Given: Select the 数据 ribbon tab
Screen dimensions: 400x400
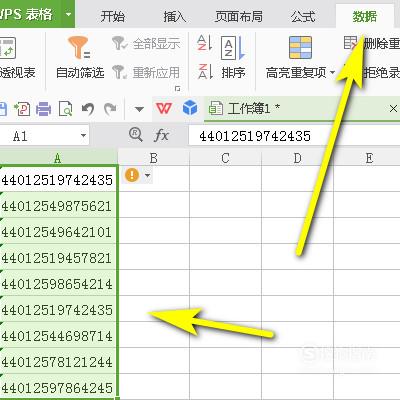Looking at the screenshot, I should point(365,16).
